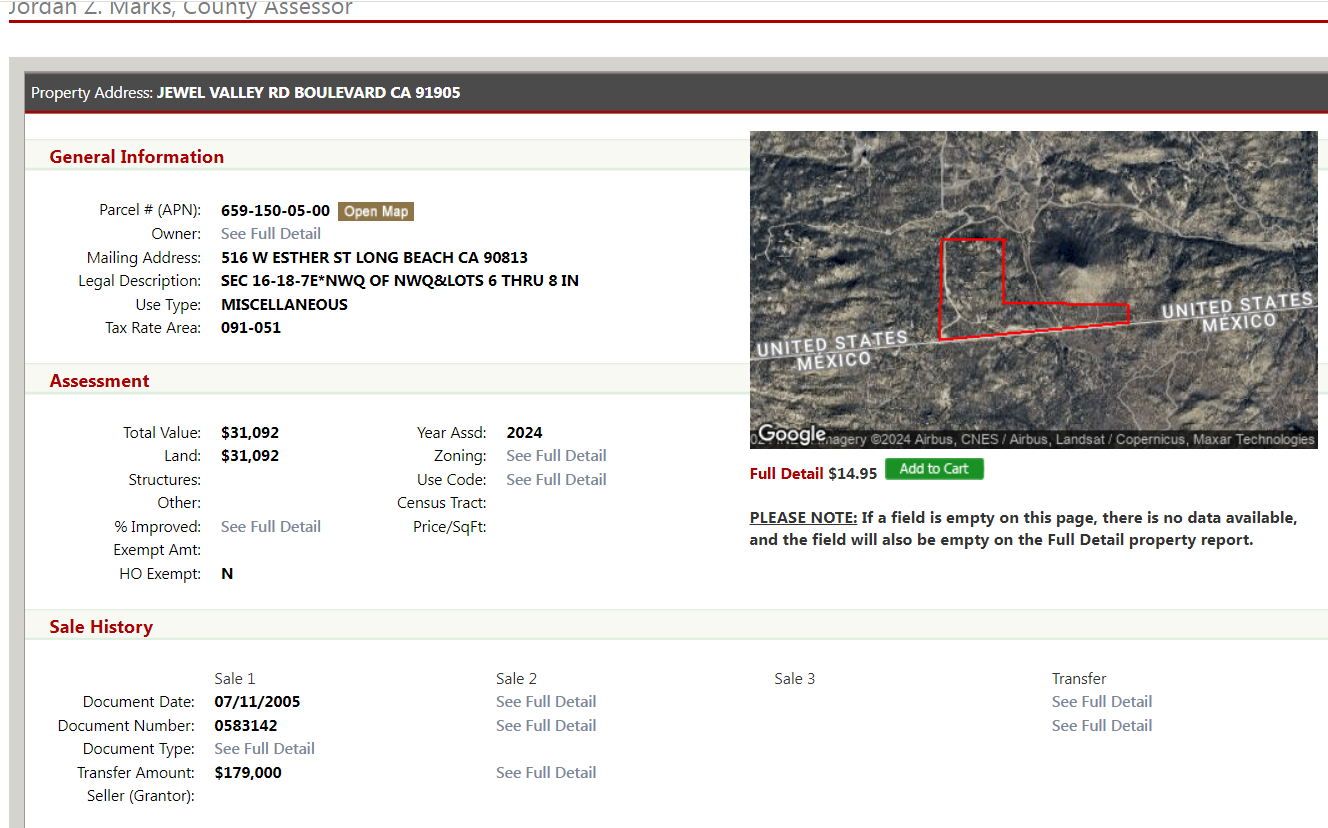This screenshot has height=828, width=1328.
Task: Click the MISCELLANEOUS use type value
Action: pyautogui.click(x=284, y=305)
